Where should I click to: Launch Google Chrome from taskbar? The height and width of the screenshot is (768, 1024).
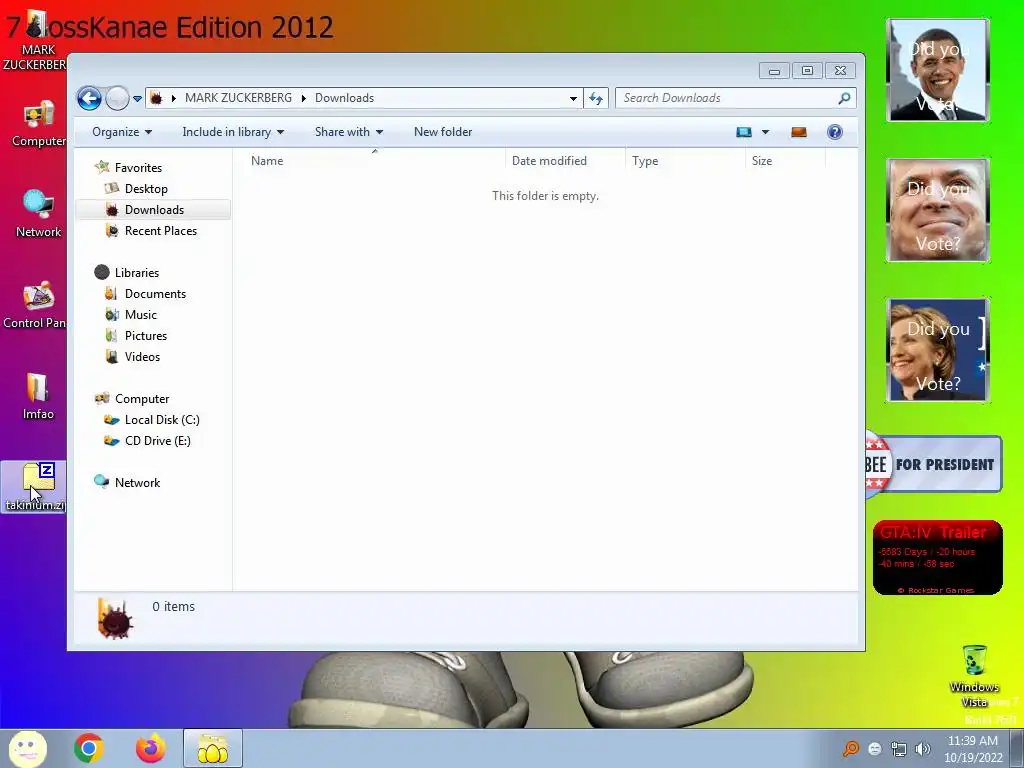(89, 748)
